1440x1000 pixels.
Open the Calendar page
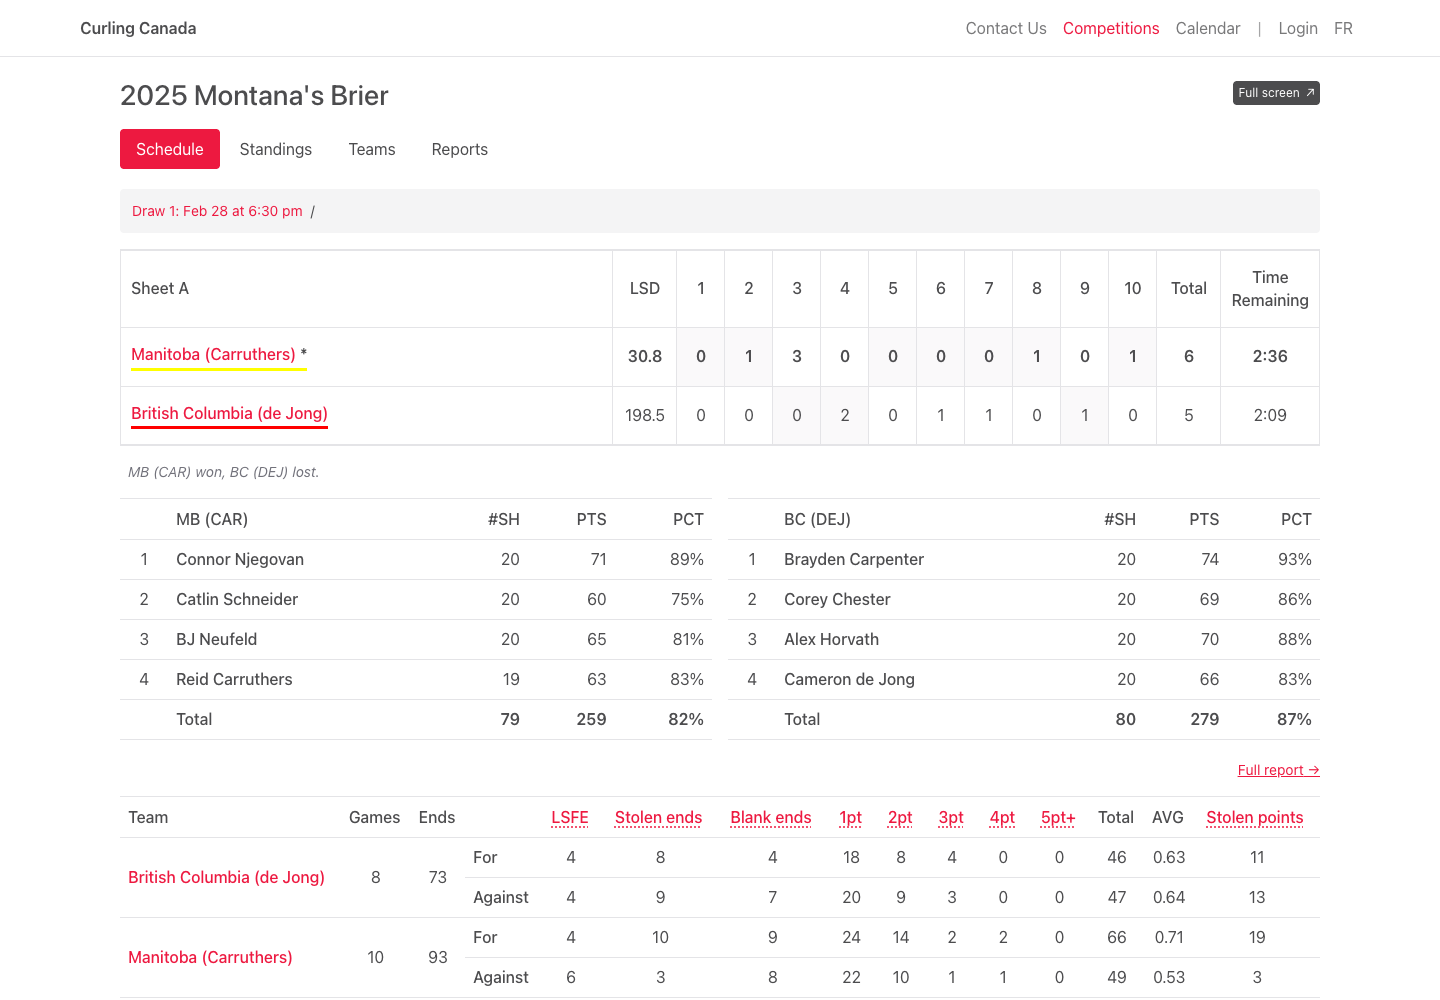pyautogui.click(x=1208, y=28)
